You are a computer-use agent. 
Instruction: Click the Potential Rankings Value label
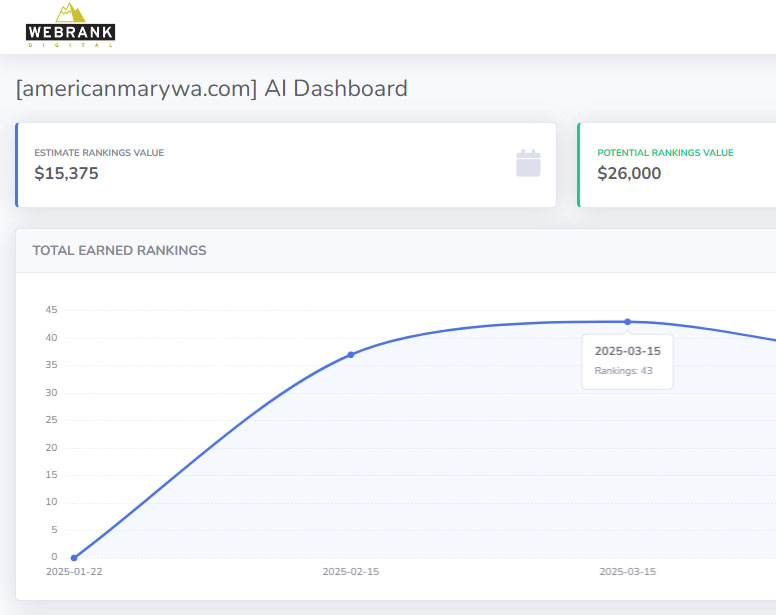coord(665,153)
